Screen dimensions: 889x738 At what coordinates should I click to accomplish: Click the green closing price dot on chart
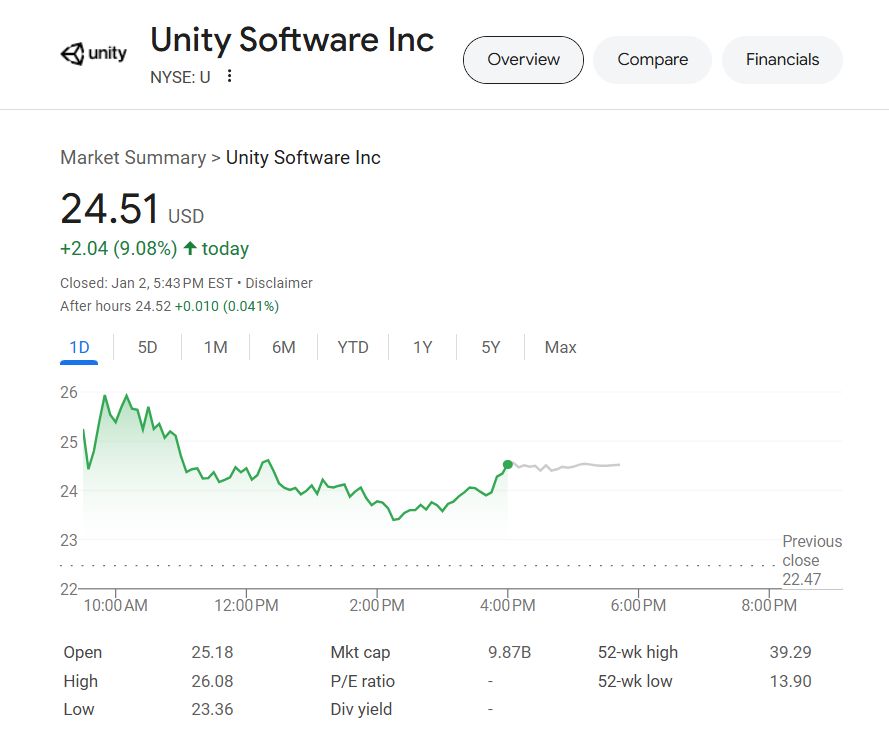coord(507,465)
